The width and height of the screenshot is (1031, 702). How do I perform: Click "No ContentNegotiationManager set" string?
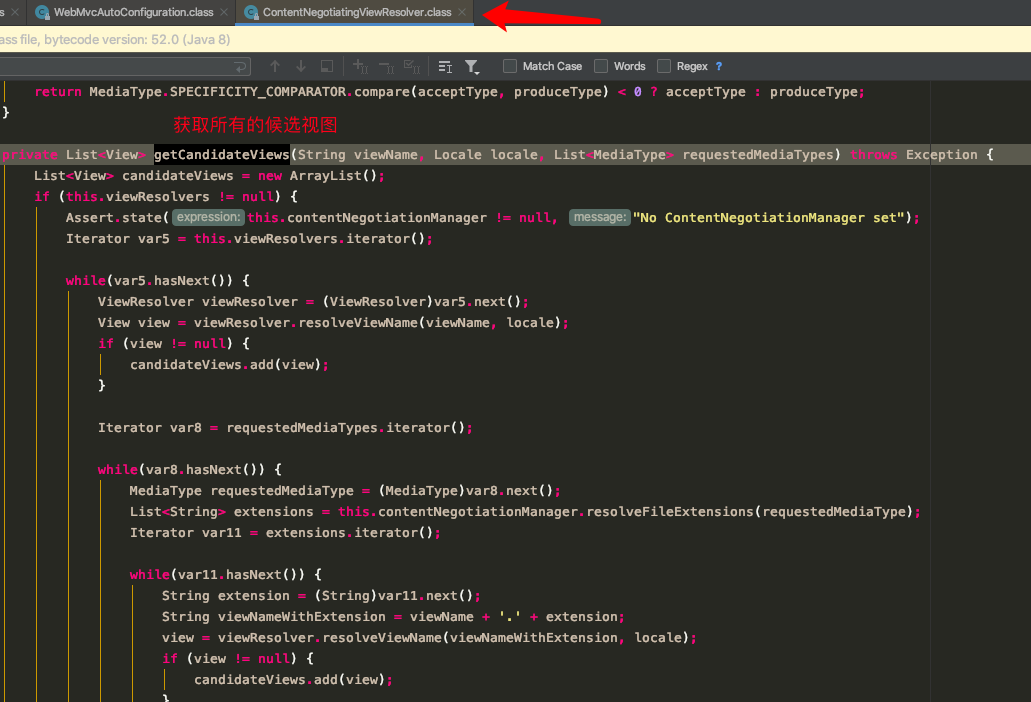[769, 218]
